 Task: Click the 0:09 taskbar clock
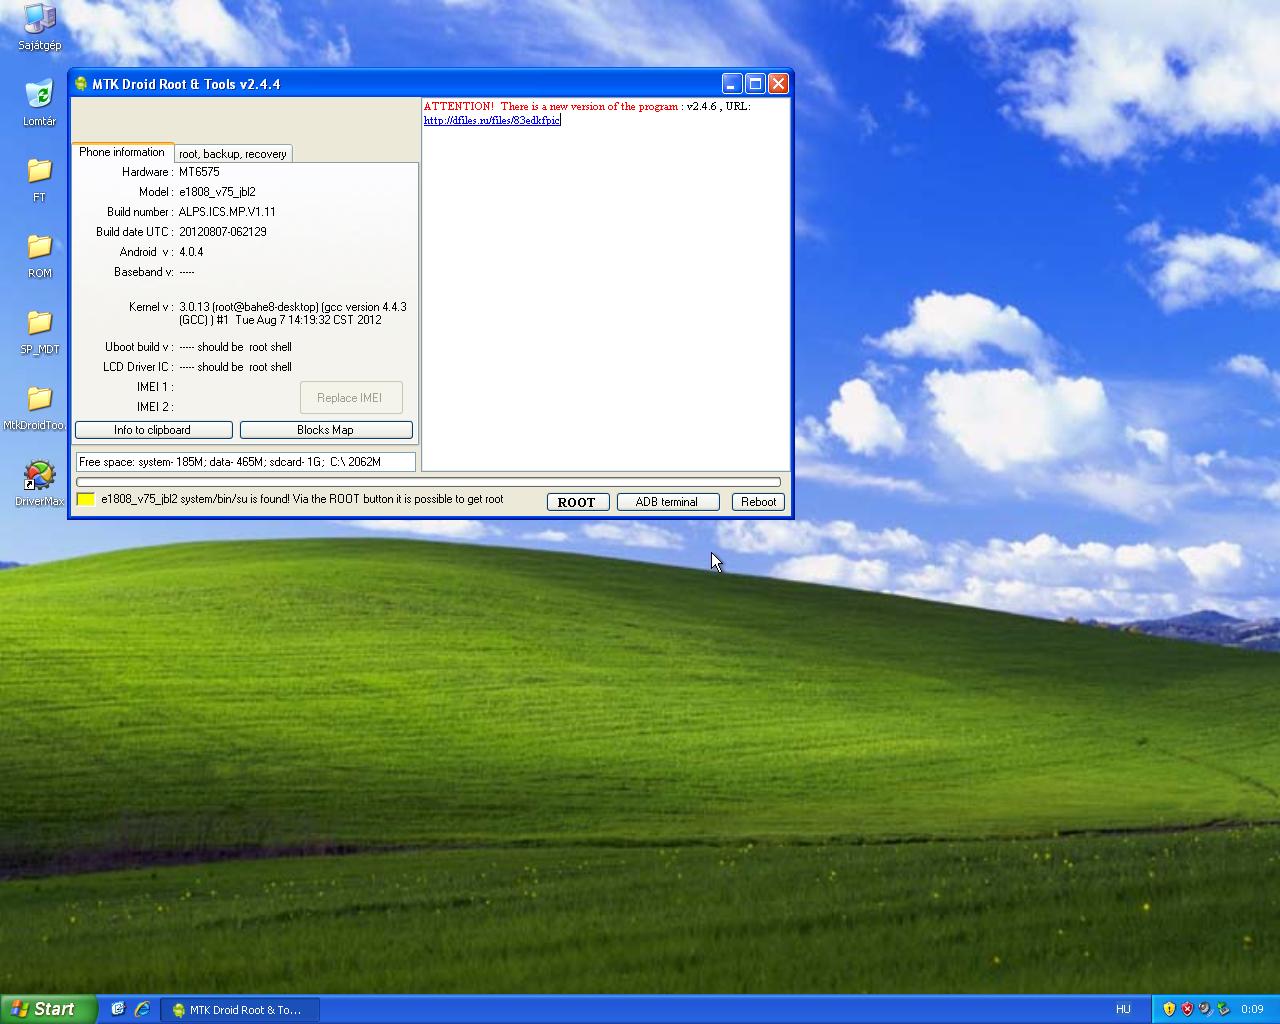1252,1009
